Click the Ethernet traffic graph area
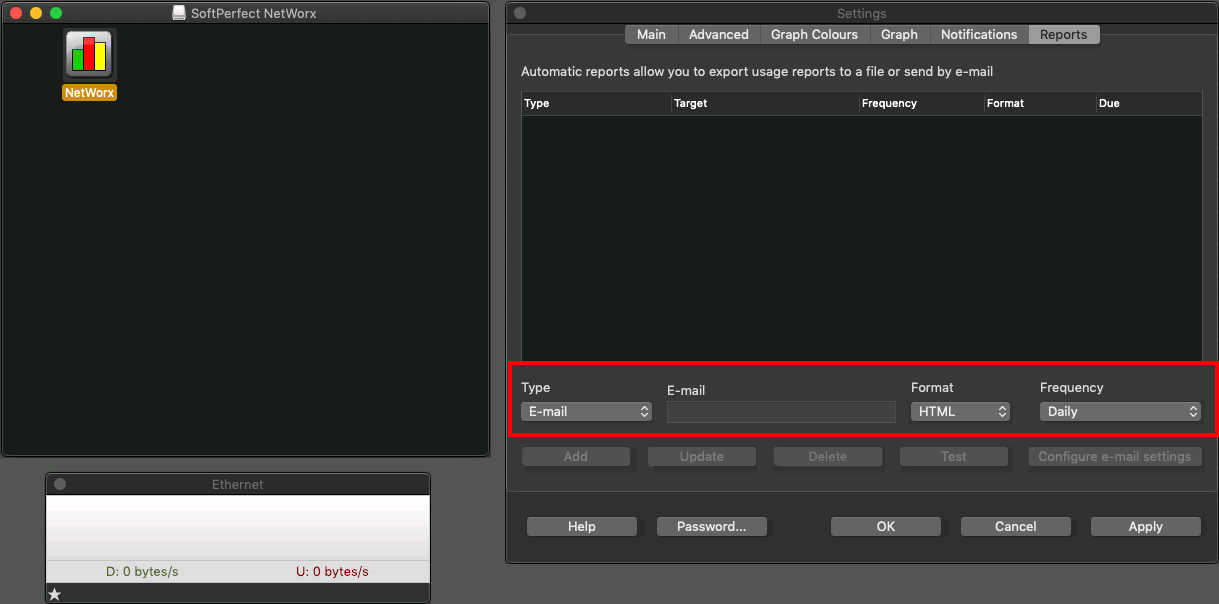1219x604 pixels. click(238, 527)
